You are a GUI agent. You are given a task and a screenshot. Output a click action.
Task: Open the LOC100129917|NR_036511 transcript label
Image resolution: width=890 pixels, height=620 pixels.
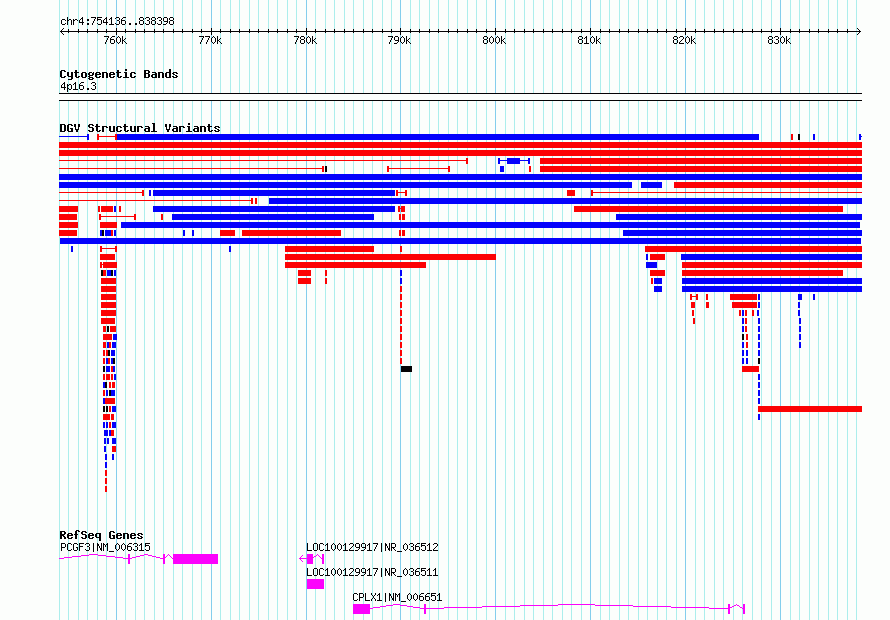(x=372, y=572)
